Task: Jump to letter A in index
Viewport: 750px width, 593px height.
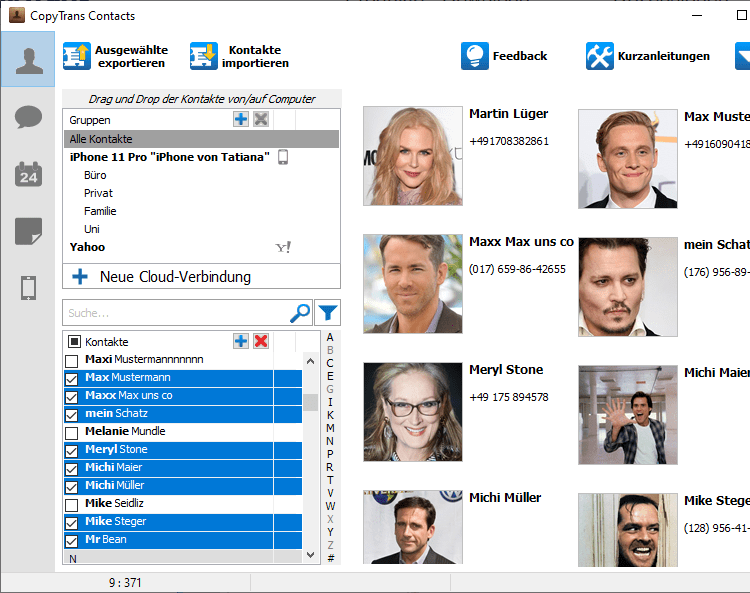Action: 330,337
